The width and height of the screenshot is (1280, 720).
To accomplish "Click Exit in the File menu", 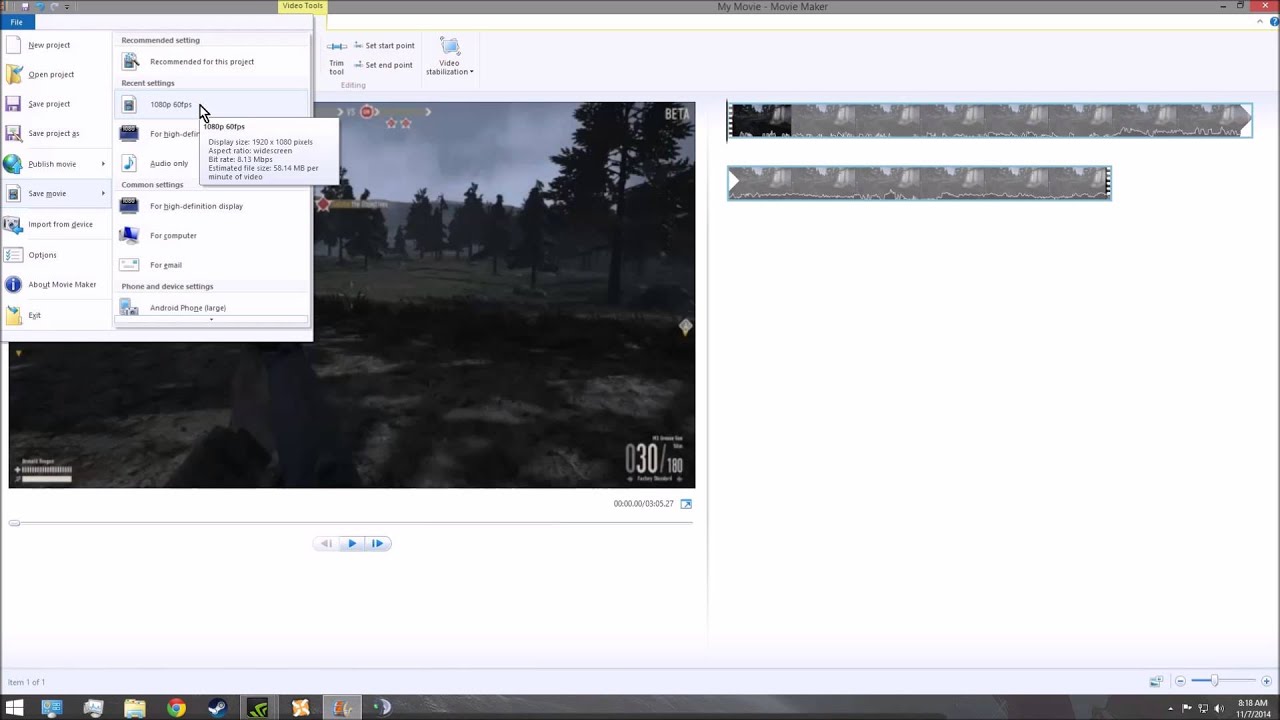I will click(56, 315).
